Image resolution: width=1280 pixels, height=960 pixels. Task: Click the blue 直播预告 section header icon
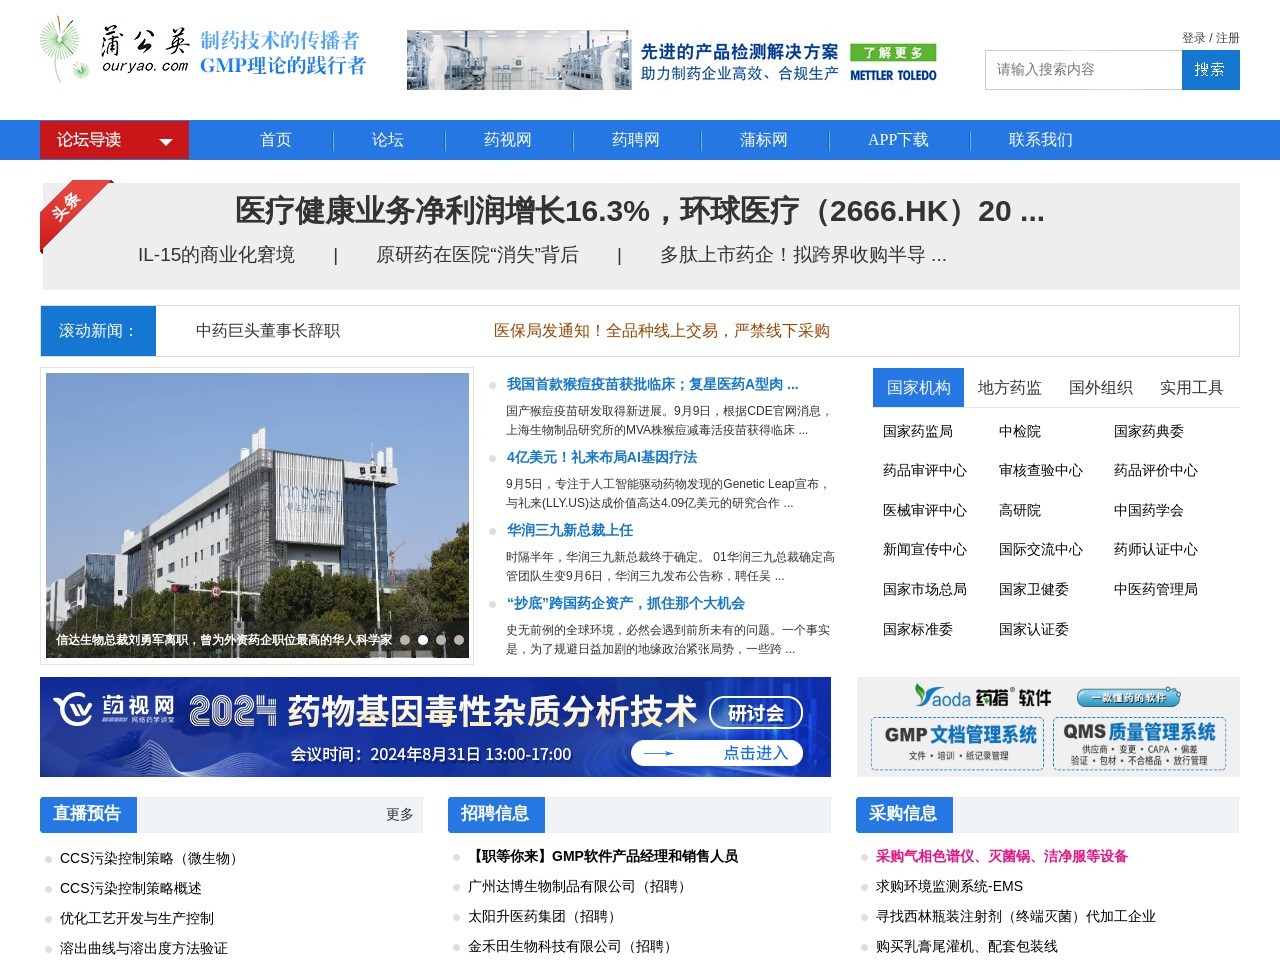point(87,814)
